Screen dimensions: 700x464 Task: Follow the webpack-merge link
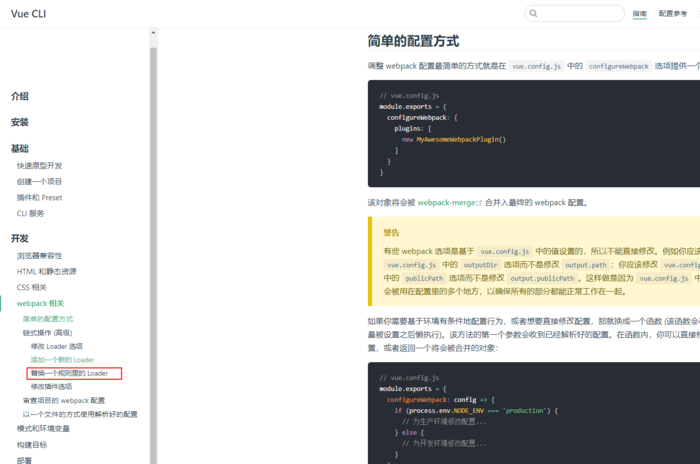[446, 203]
